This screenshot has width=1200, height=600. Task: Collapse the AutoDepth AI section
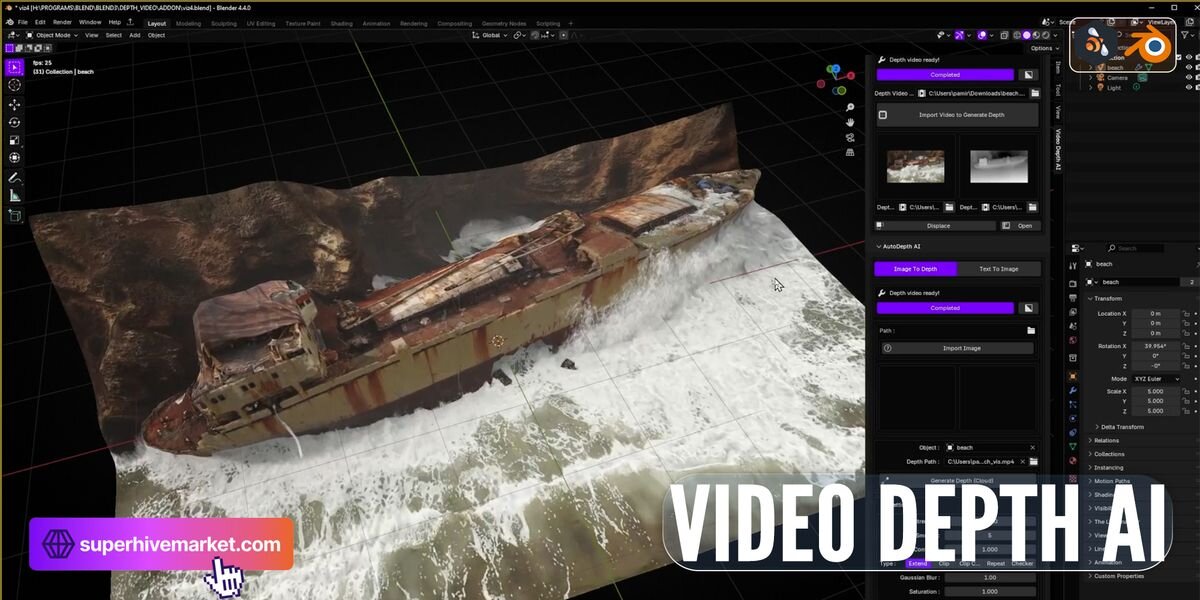coord(897,246)
